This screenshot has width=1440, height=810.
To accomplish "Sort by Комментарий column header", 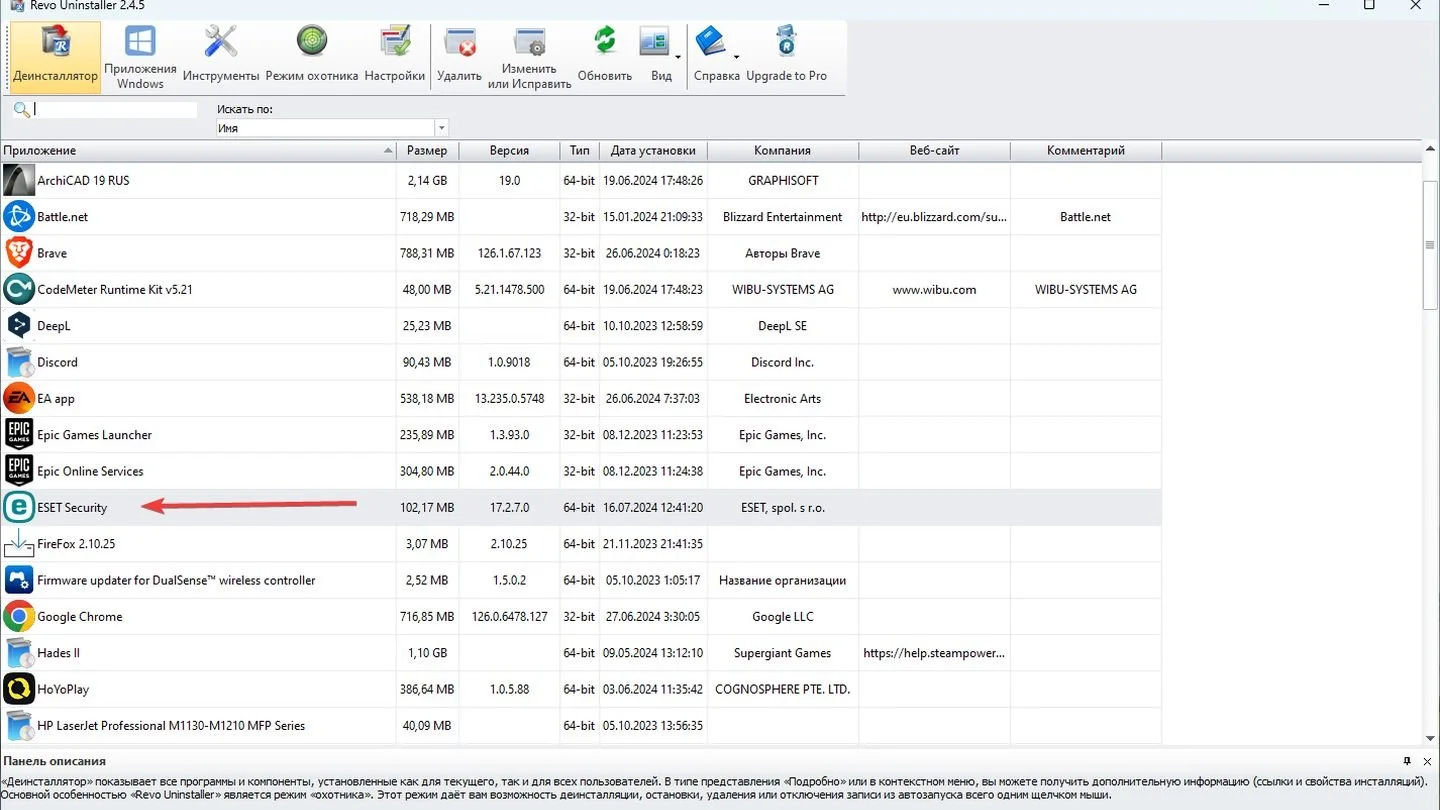I will pos(1086,150).
